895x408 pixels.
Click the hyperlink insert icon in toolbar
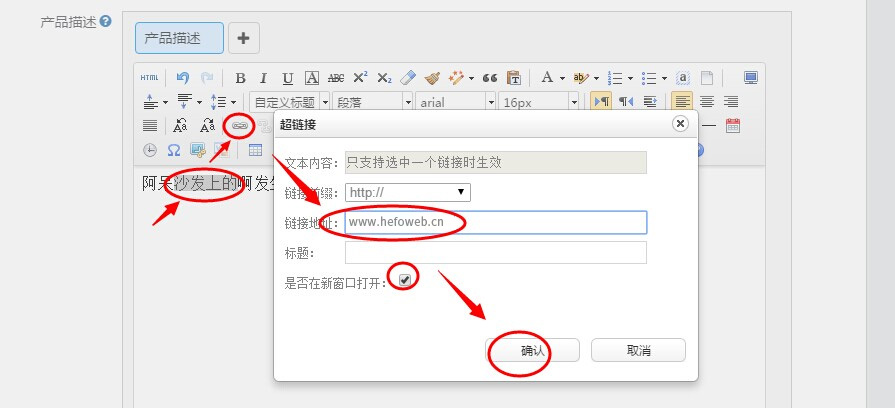click(x=239, y=126)
